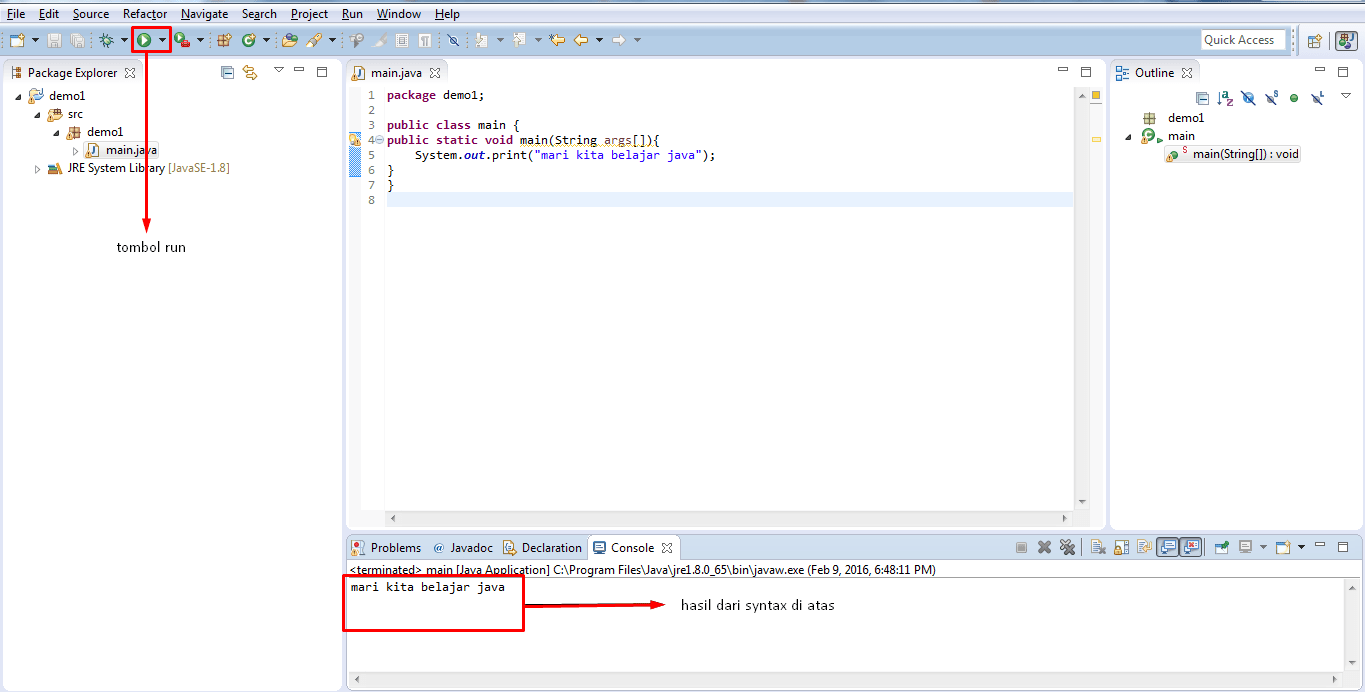Select main(String[]) : void in Outline
Viewport: 1365px width, 692px height.
[x=1233, y=154]
